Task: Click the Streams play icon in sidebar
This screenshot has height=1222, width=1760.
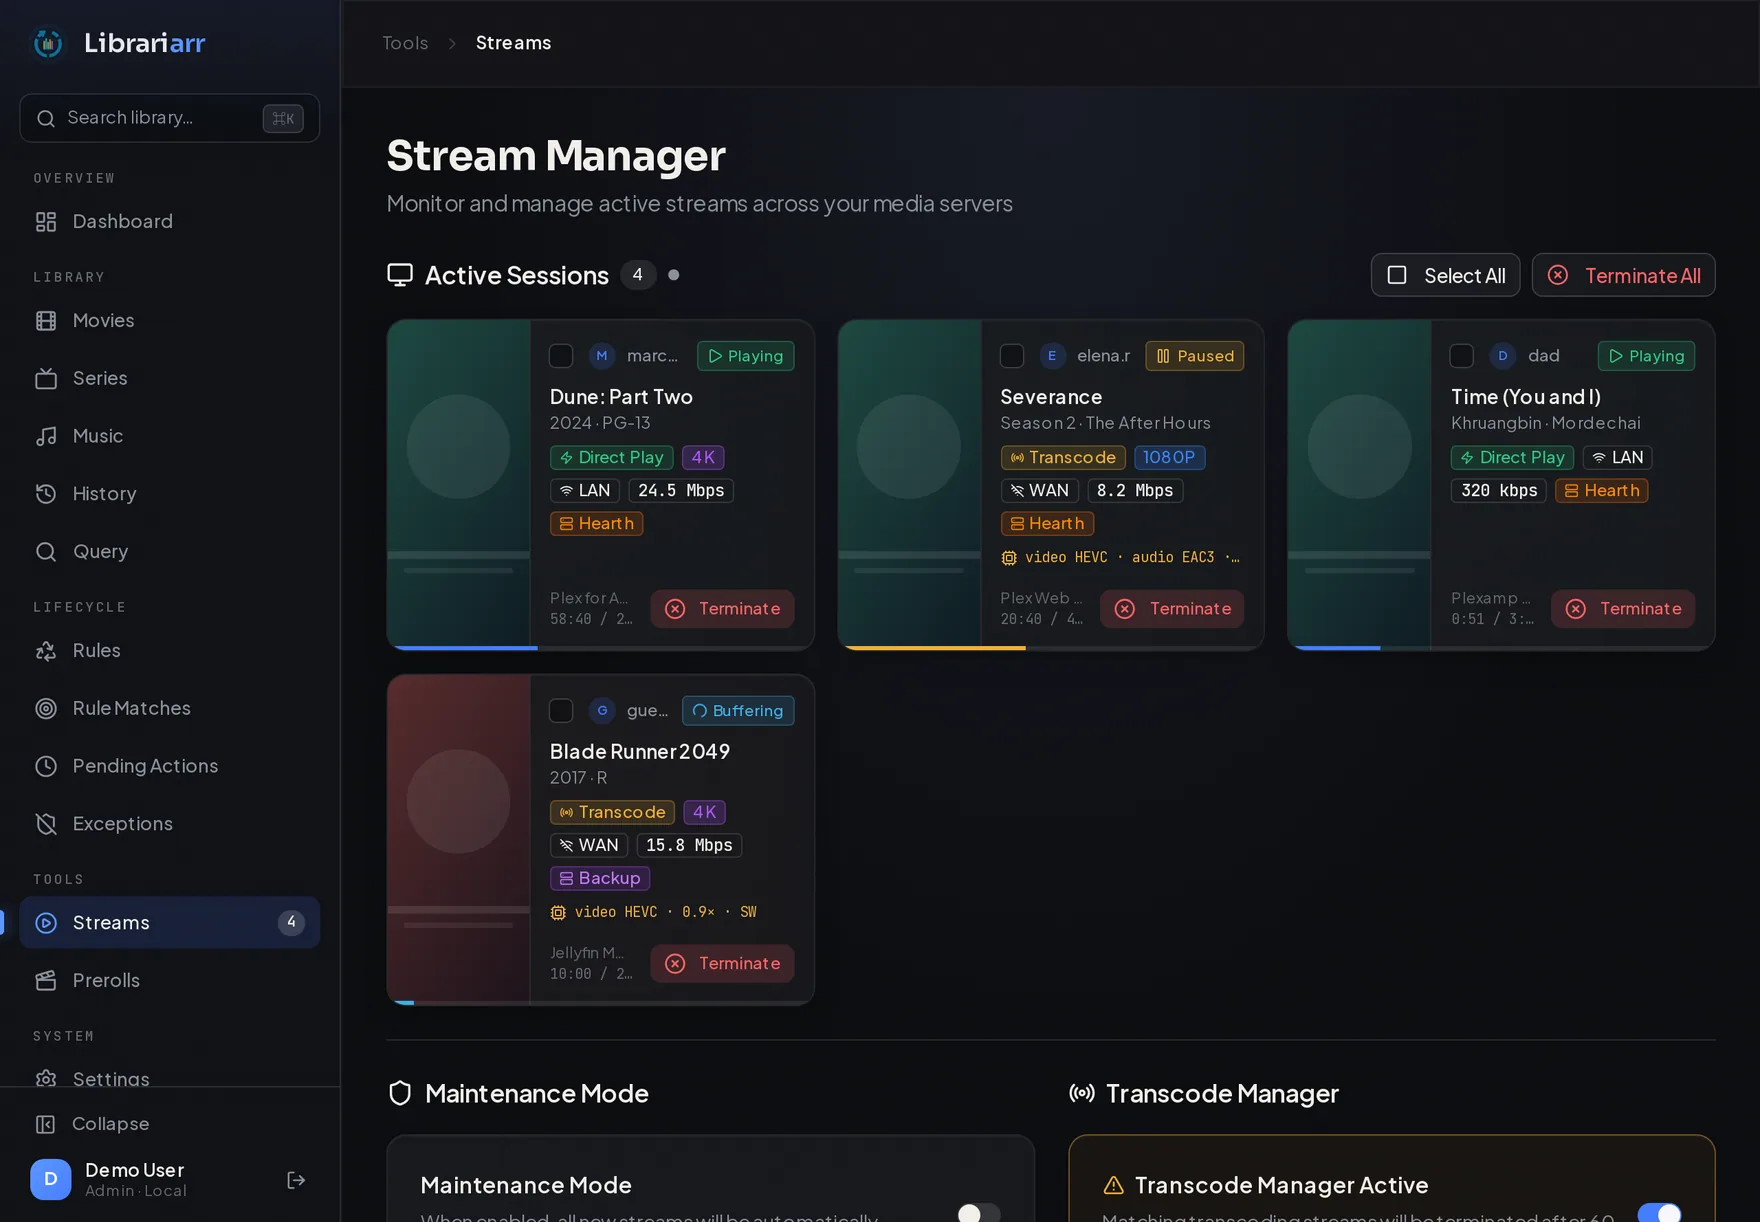Action: coord(46,923)
